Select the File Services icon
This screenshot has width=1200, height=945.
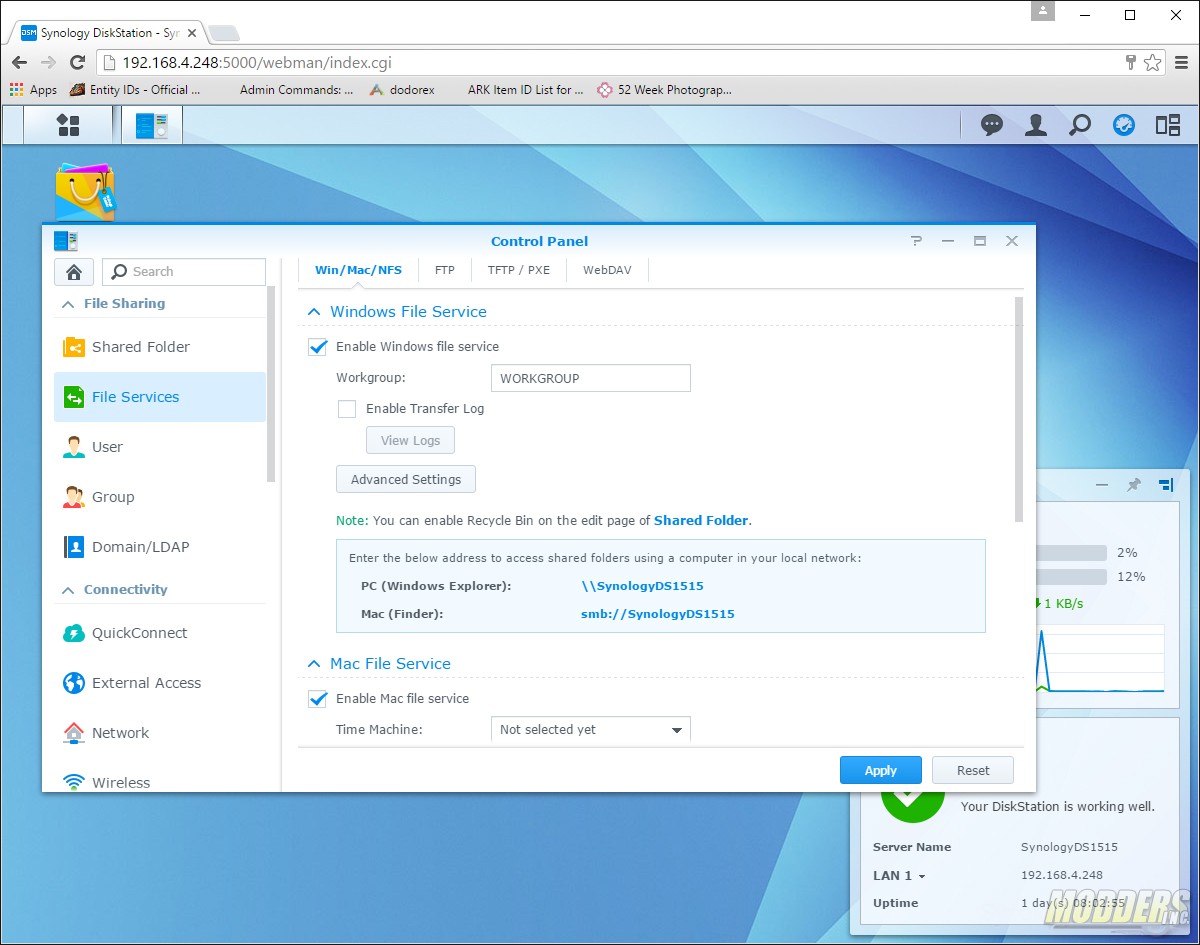point(74,397)
